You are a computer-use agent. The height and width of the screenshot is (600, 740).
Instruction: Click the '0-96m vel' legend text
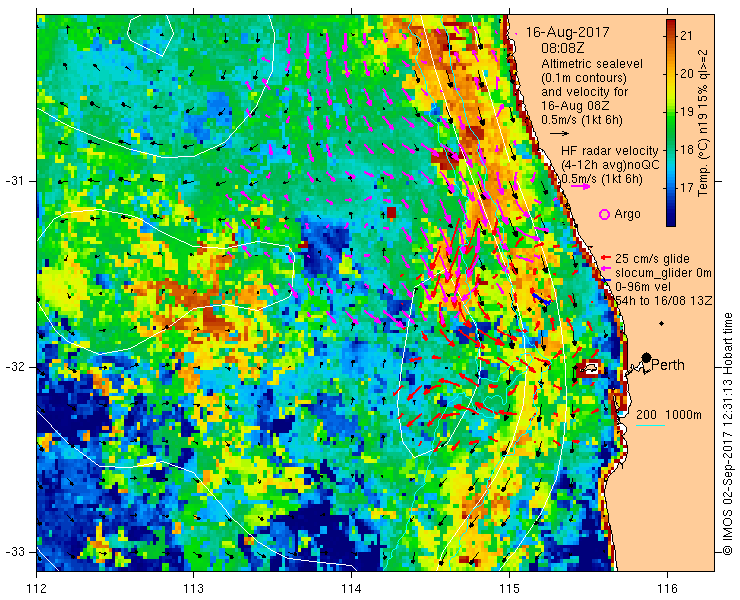[x=643, y=287]
